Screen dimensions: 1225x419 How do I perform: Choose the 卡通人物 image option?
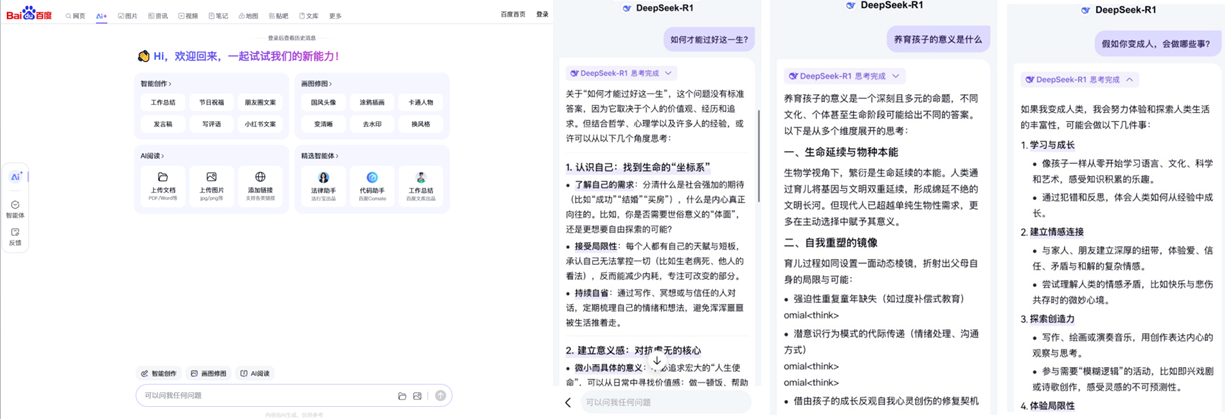421,102
